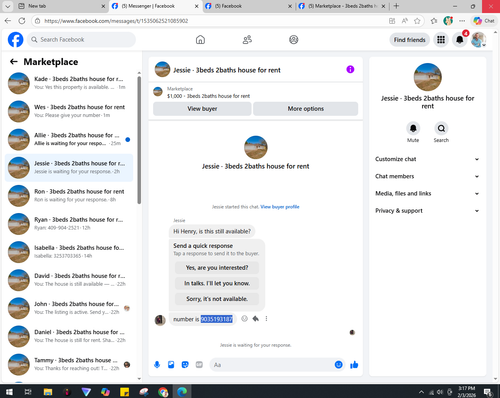Click the Find friends button
The height and width of the screenshot is (398, 500).
point(410,40)
